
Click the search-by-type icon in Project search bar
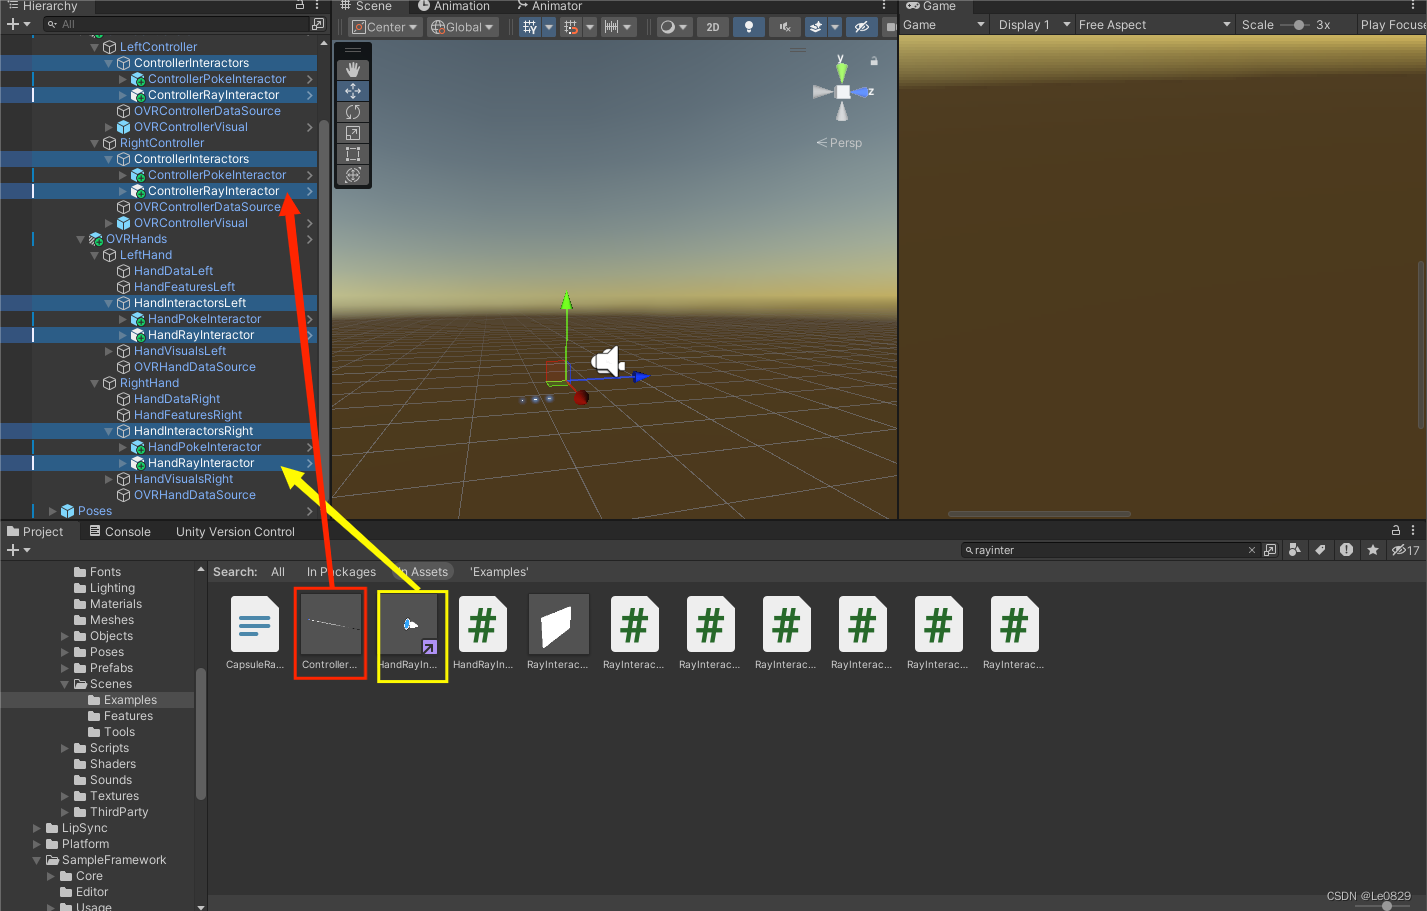coord(1293,550)
